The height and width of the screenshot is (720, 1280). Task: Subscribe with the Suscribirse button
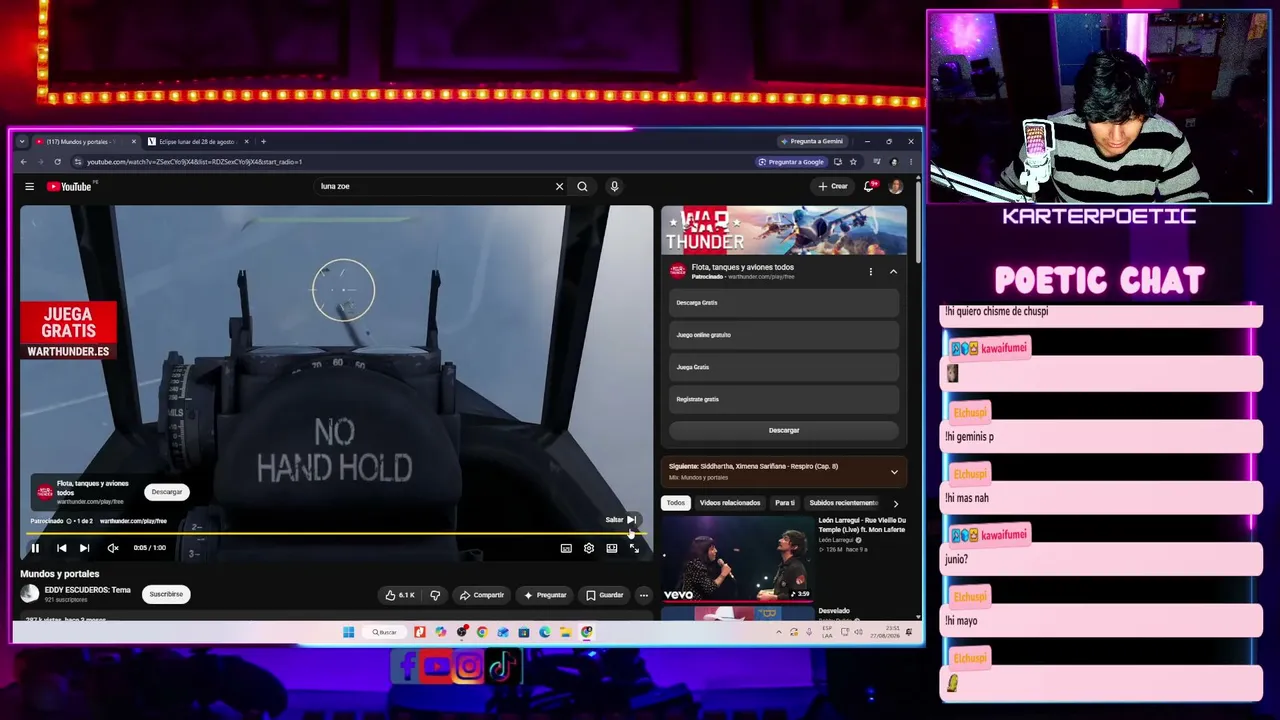coord(166,594)
